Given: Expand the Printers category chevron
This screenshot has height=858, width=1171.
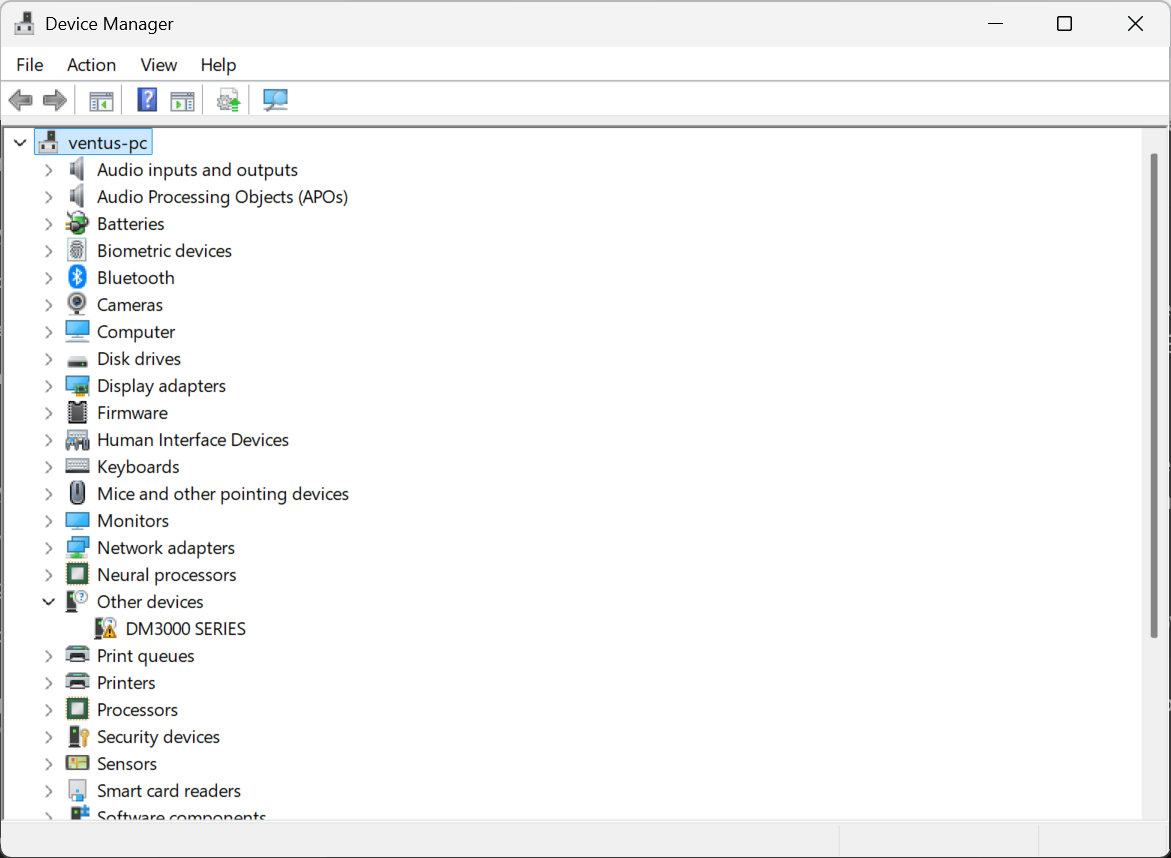Looking at the screenshot, I should pyautogui.click(x=49, y=683).
